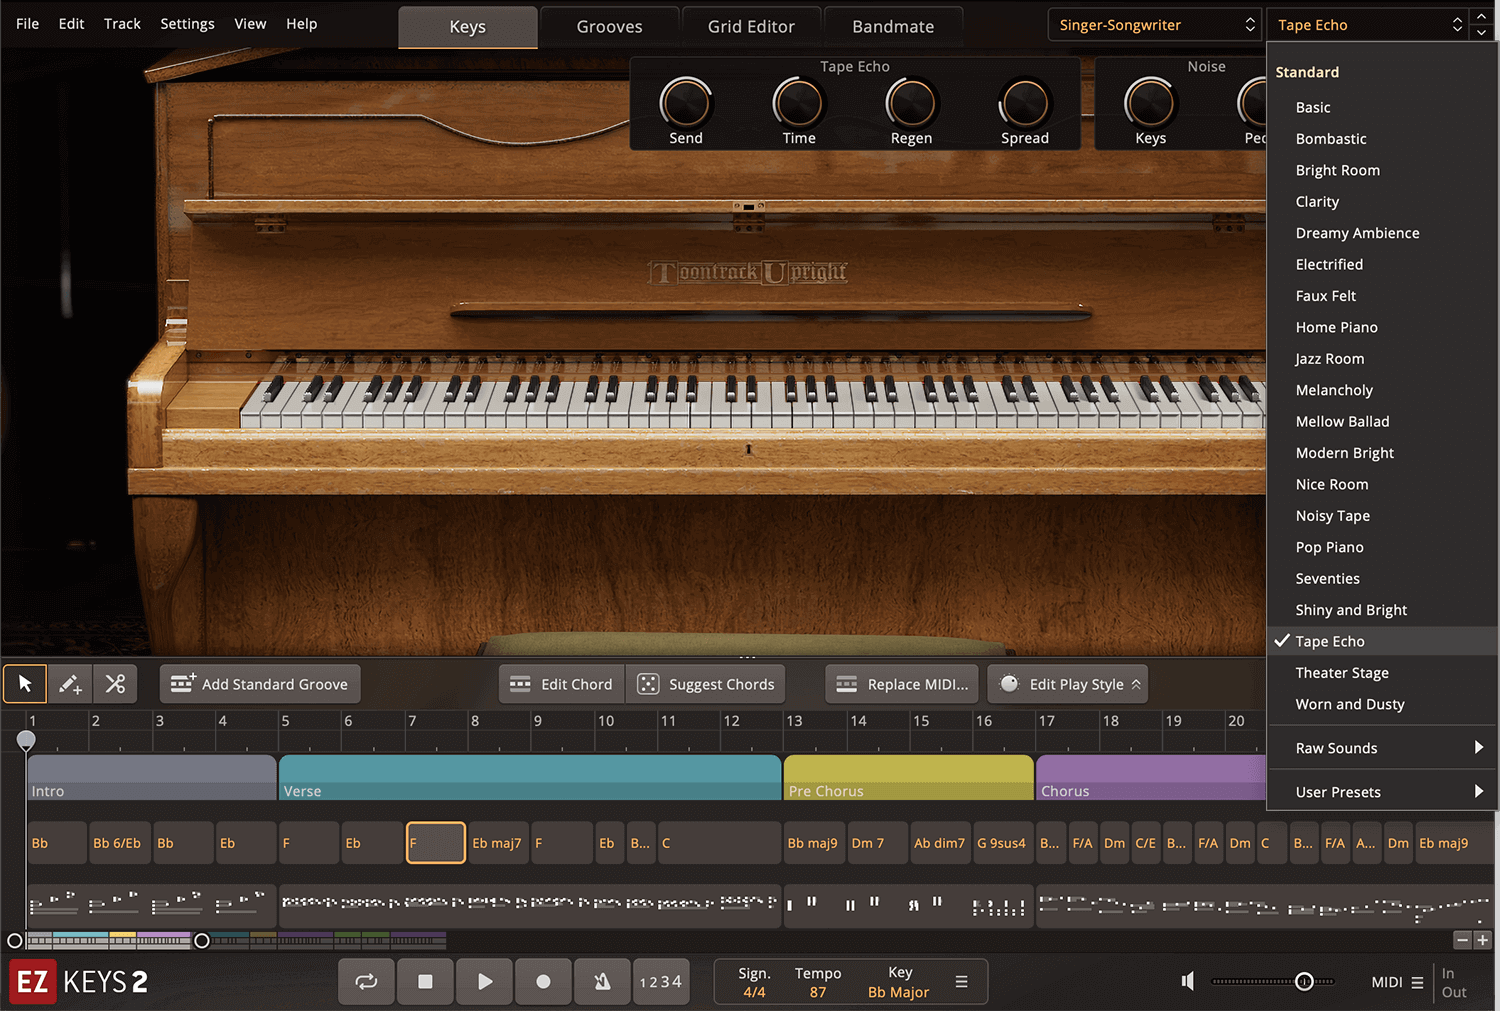The height and width of the screenshot is (1011, 1500).
Task: Open the song settings hamburger menu
Action: [x=961, y=982]
